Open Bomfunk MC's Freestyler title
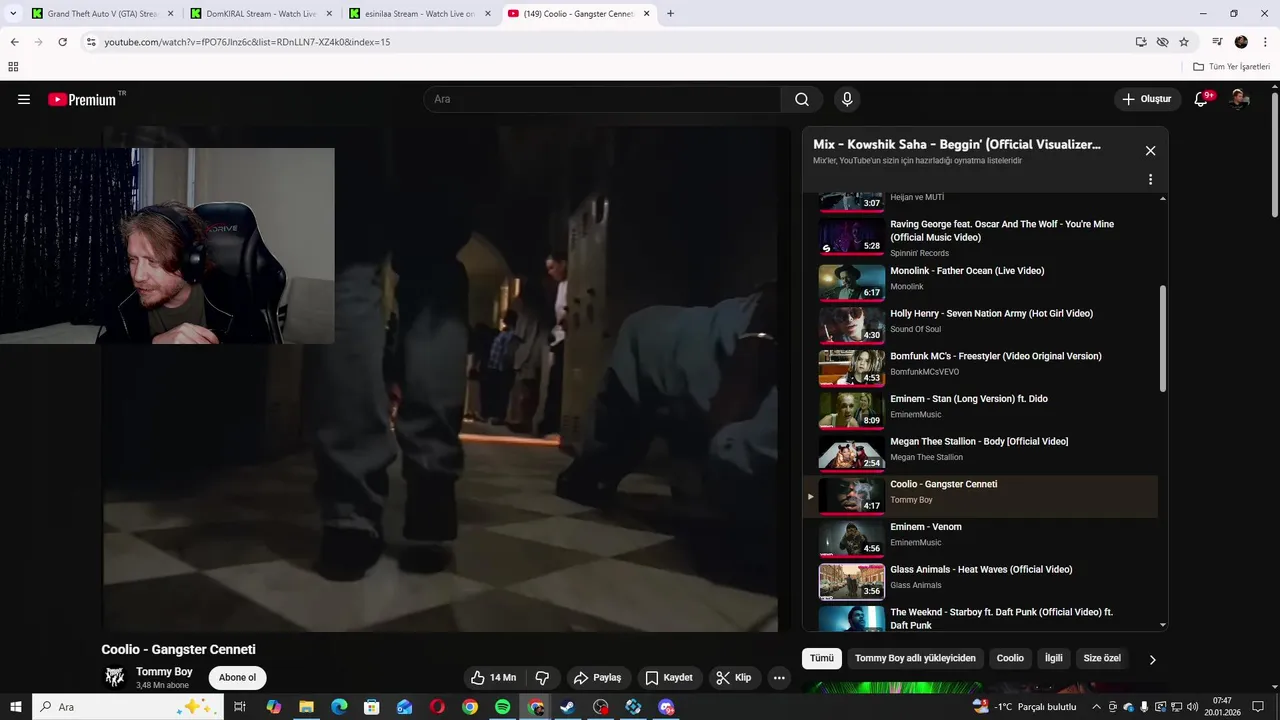1280x720 pixels. [996, 356]
